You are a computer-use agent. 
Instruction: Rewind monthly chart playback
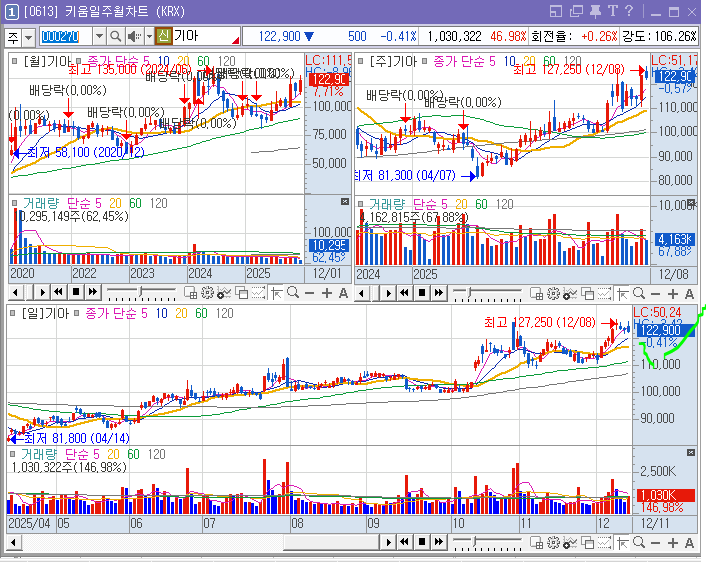click(58, 293)
